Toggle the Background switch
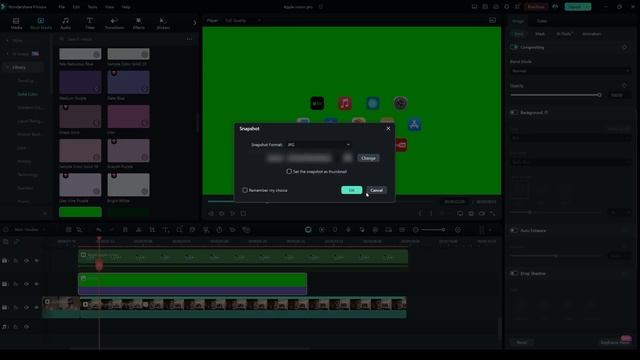The image size is (640, 360). (x=514, y=112)
